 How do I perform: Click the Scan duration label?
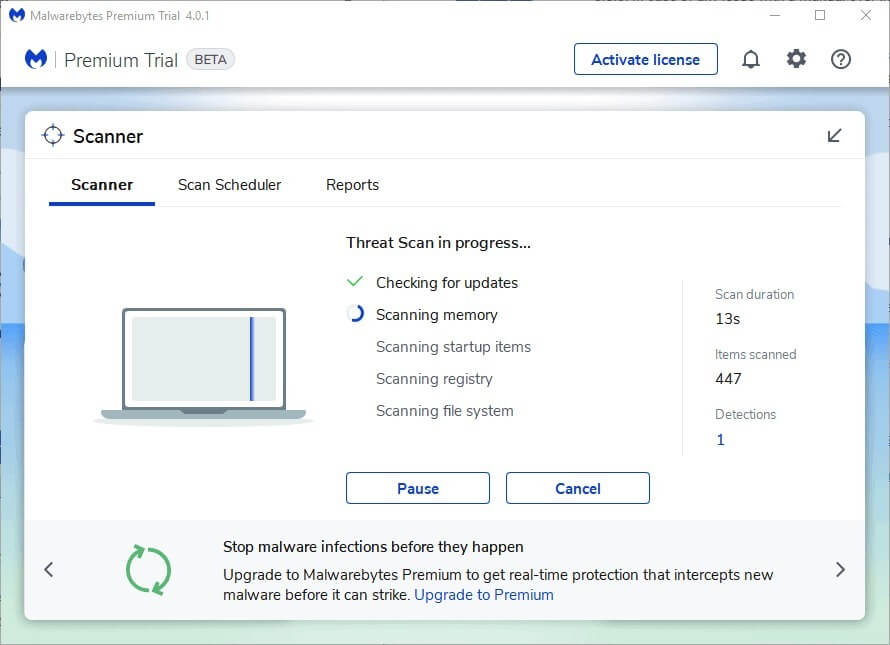[x=754, y=294]
